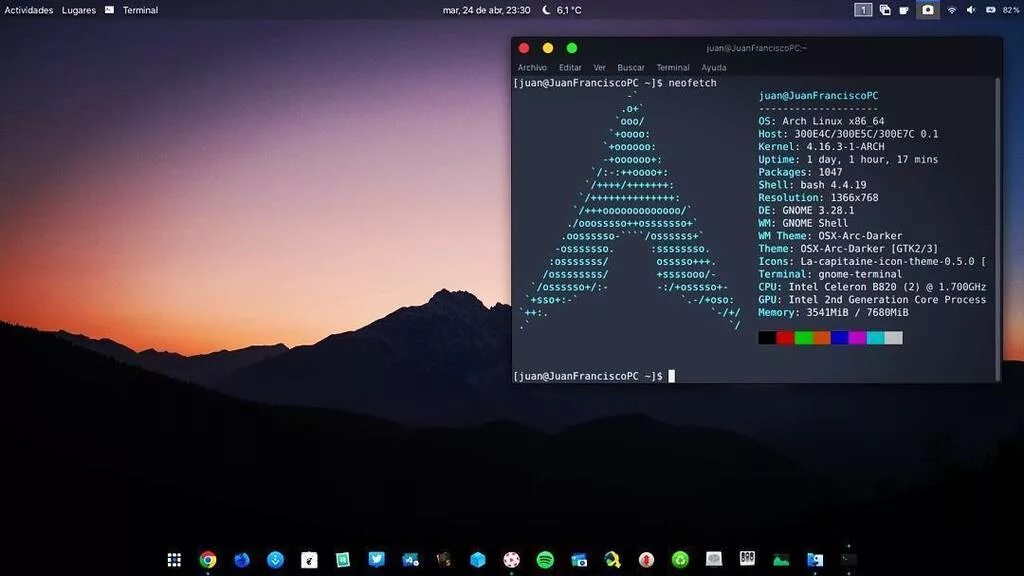Click the 'Shell: bash 4.4.19' line

(x=812, y=185)
